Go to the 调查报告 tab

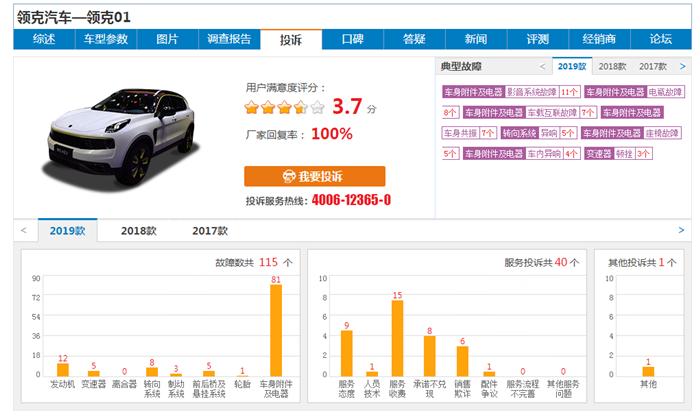pos(229,39)
